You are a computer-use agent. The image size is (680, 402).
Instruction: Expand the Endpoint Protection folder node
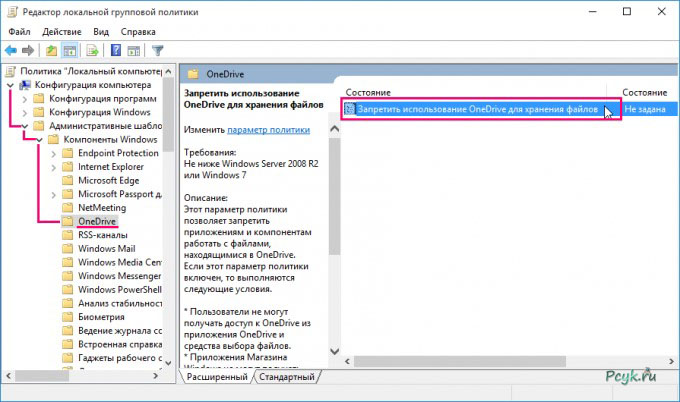[x=53, y=153]
